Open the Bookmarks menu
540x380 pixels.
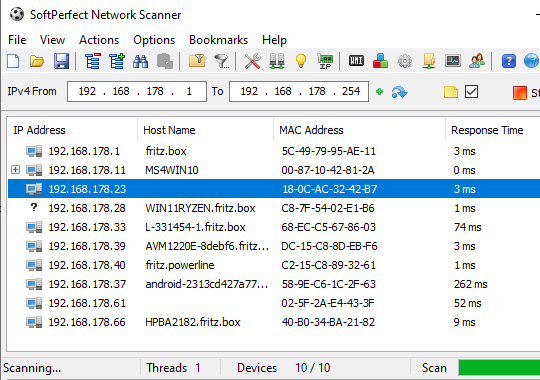(218, 40)
